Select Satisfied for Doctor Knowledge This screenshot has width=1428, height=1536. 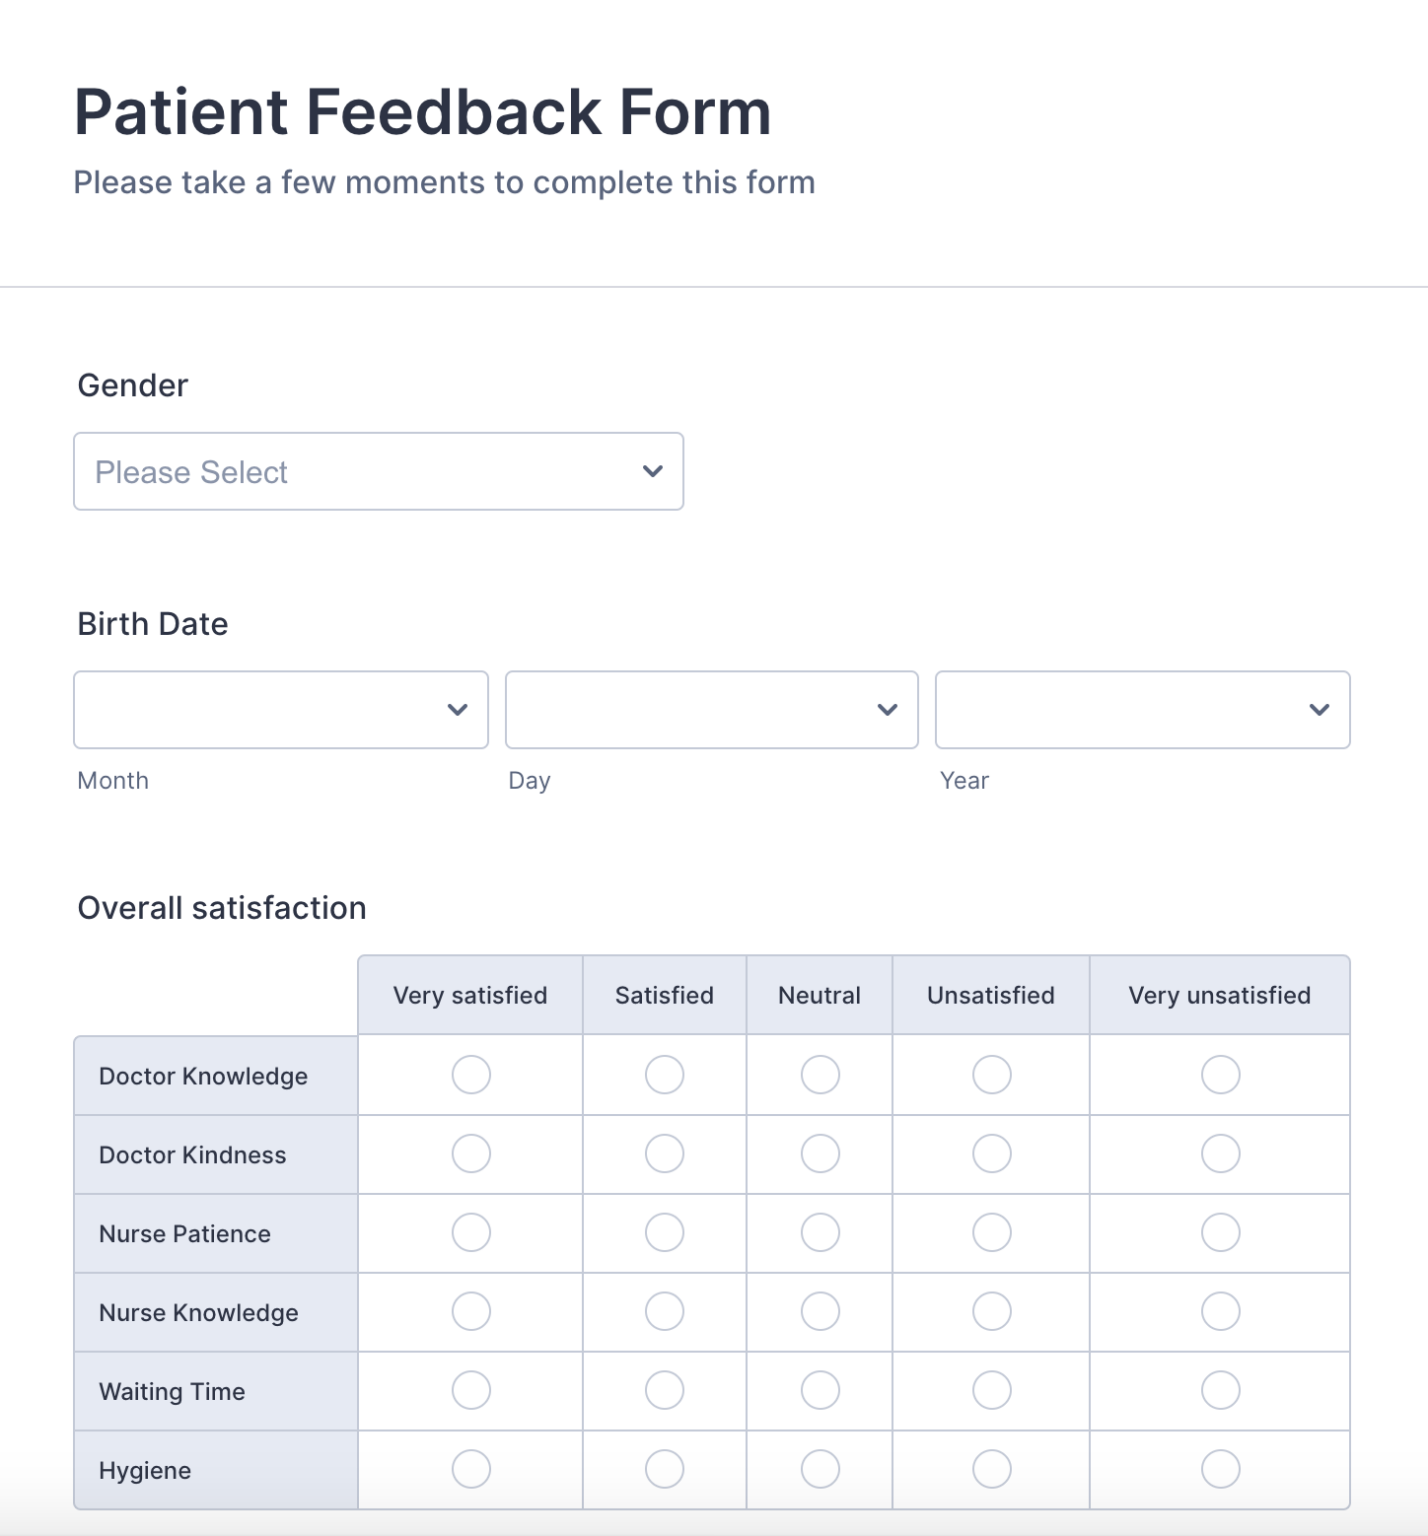tap(664, 1074)
